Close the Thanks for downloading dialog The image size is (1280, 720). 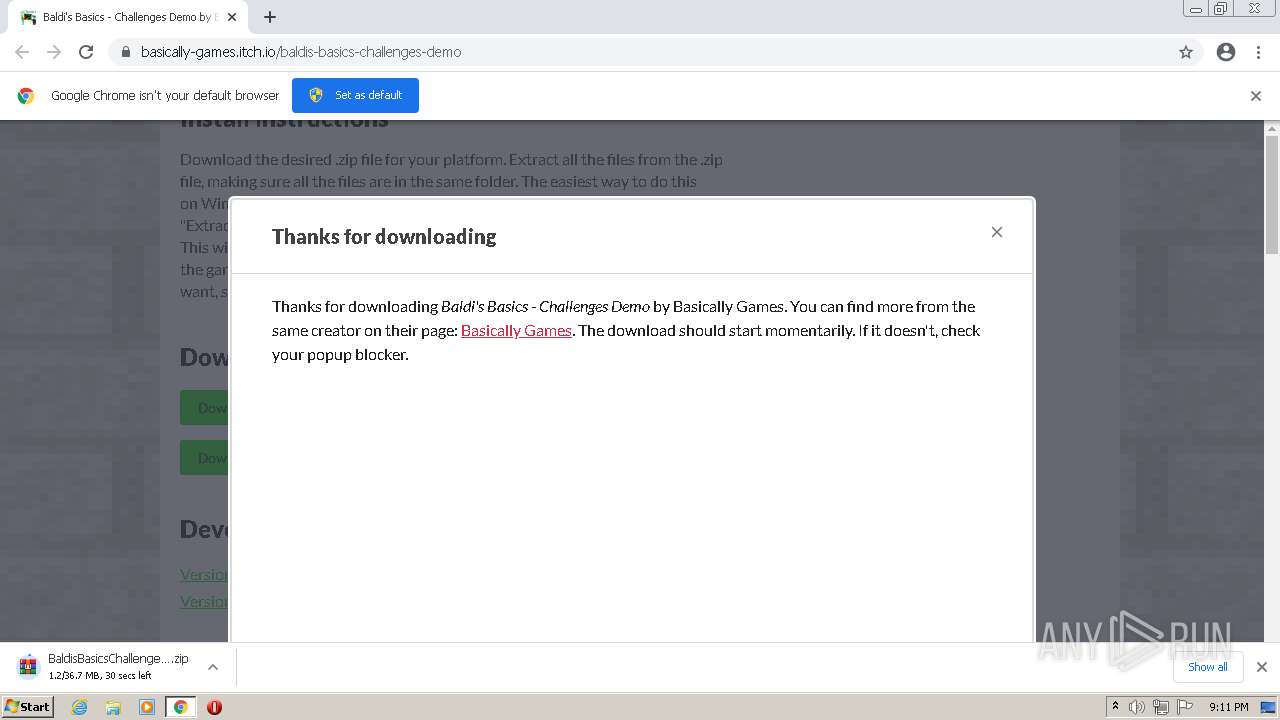[x=997, y=232]
